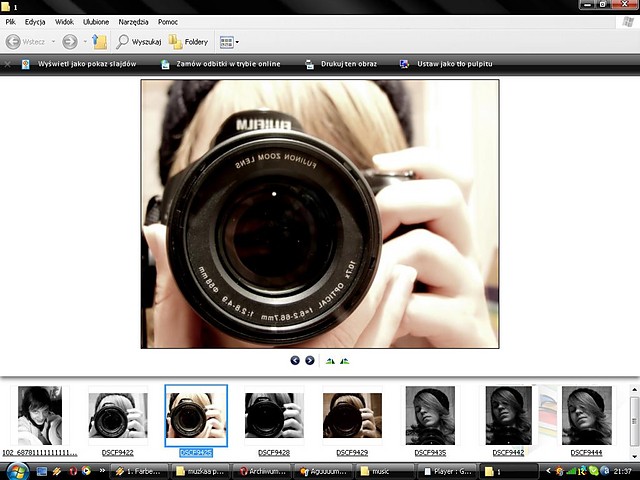640x480 pixels.
Task: Click the online prints order icon
Action: (x=165, y=64)
